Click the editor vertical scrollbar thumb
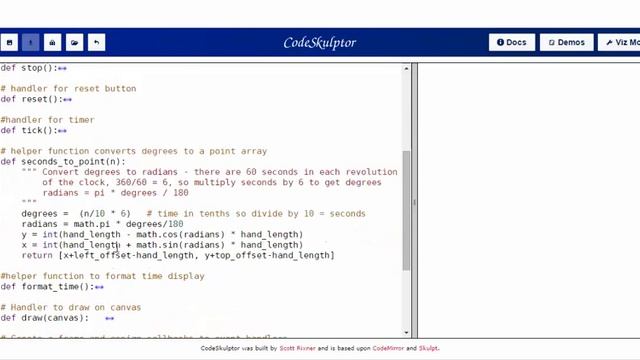640x360 pixels. 406,210
